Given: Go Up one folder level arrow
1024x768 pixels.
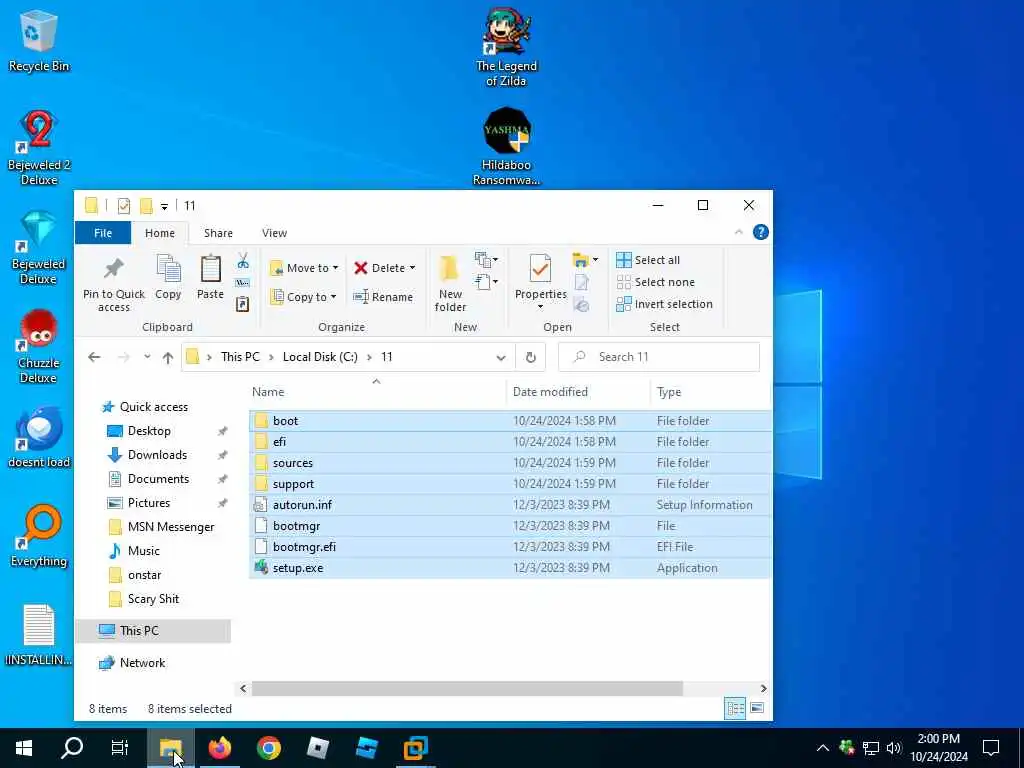Looking at the screenshot, I should [x=168, y=357].
